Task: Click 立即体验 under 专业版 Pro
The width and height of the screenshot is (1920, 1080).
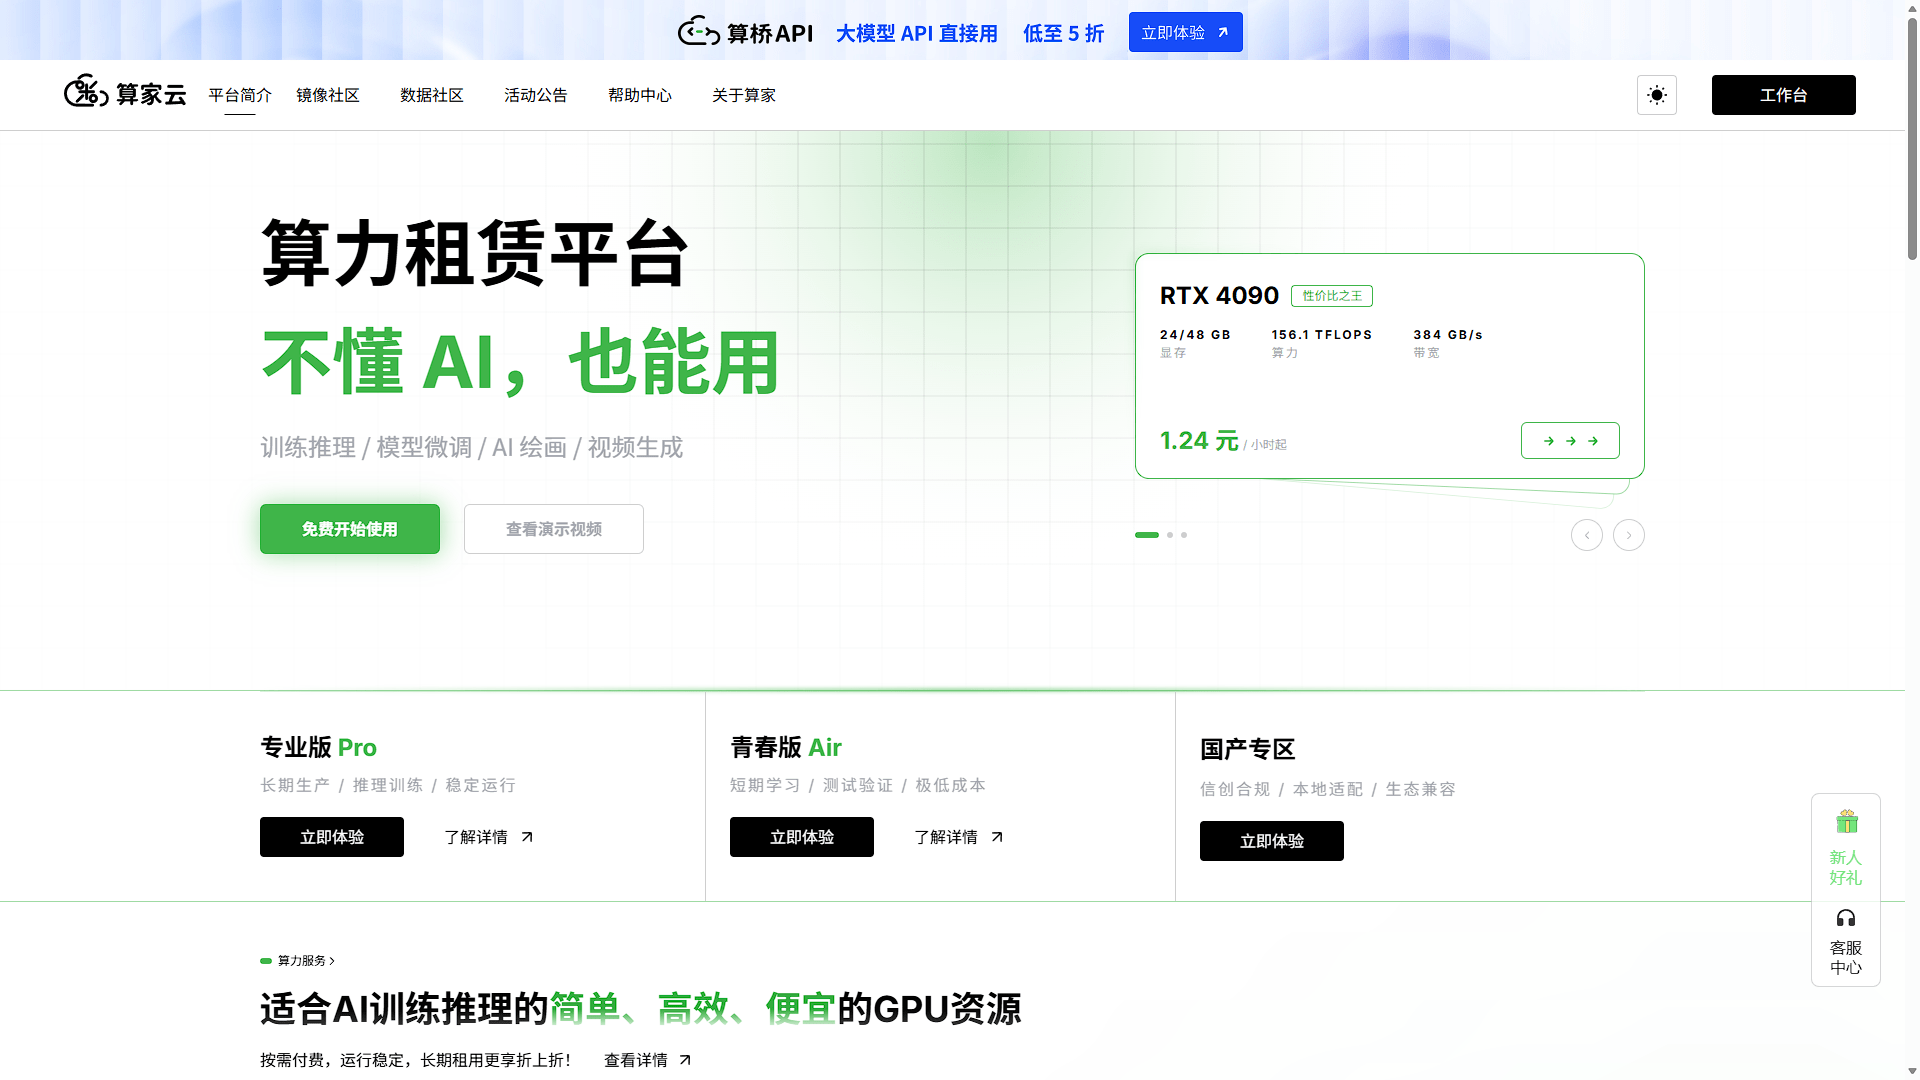Action: (332, 837)
